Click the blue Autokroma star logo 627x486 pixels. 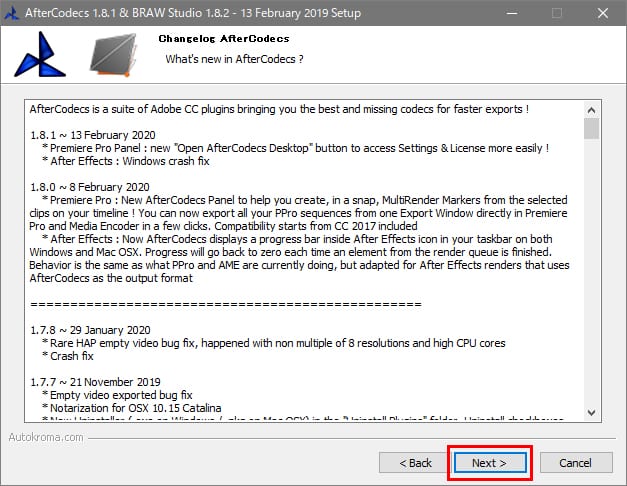tap(40, 55)
